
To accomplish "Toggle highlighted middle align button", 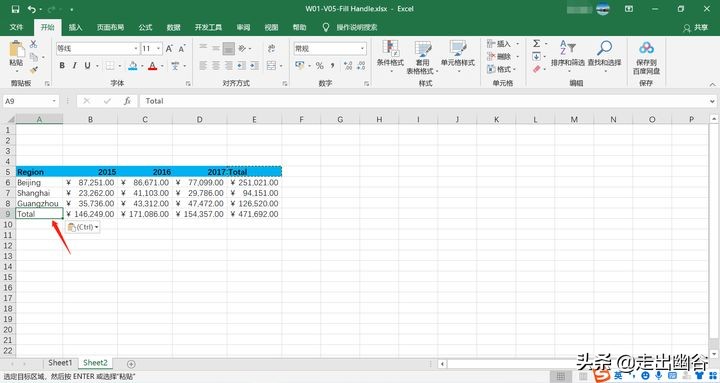I will coord(229,48).
